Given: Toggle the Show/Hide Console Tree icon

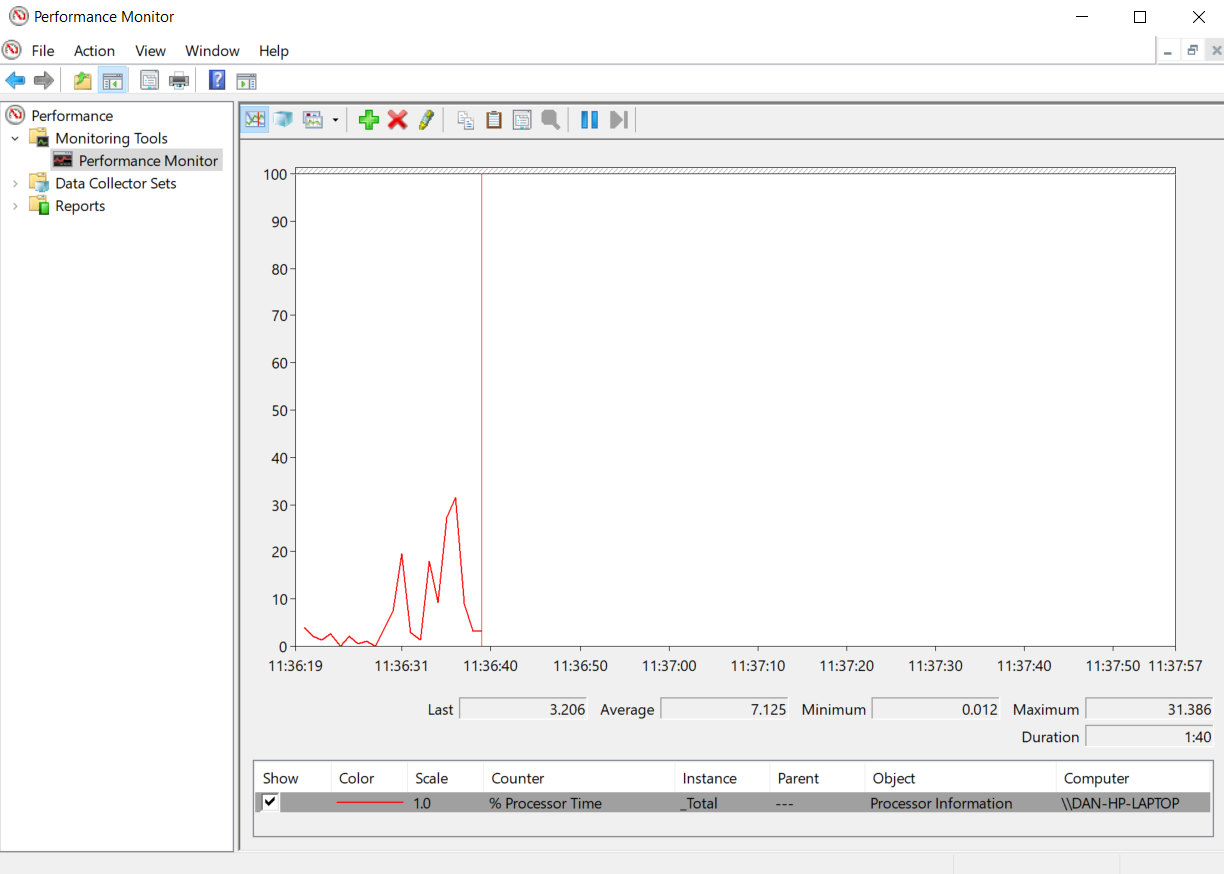Looking at the screenshot, I should [112, 80].
